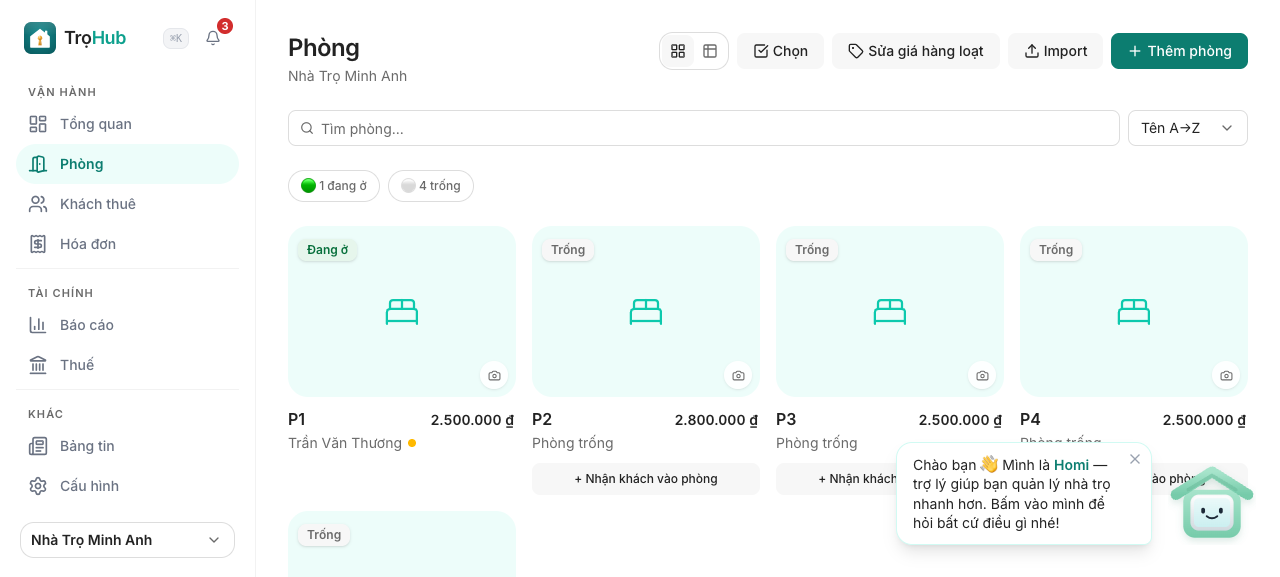Open room P4 thumbnail card
The height and width of the screenshot is (577, 1280).
[x=1134, y=312]
